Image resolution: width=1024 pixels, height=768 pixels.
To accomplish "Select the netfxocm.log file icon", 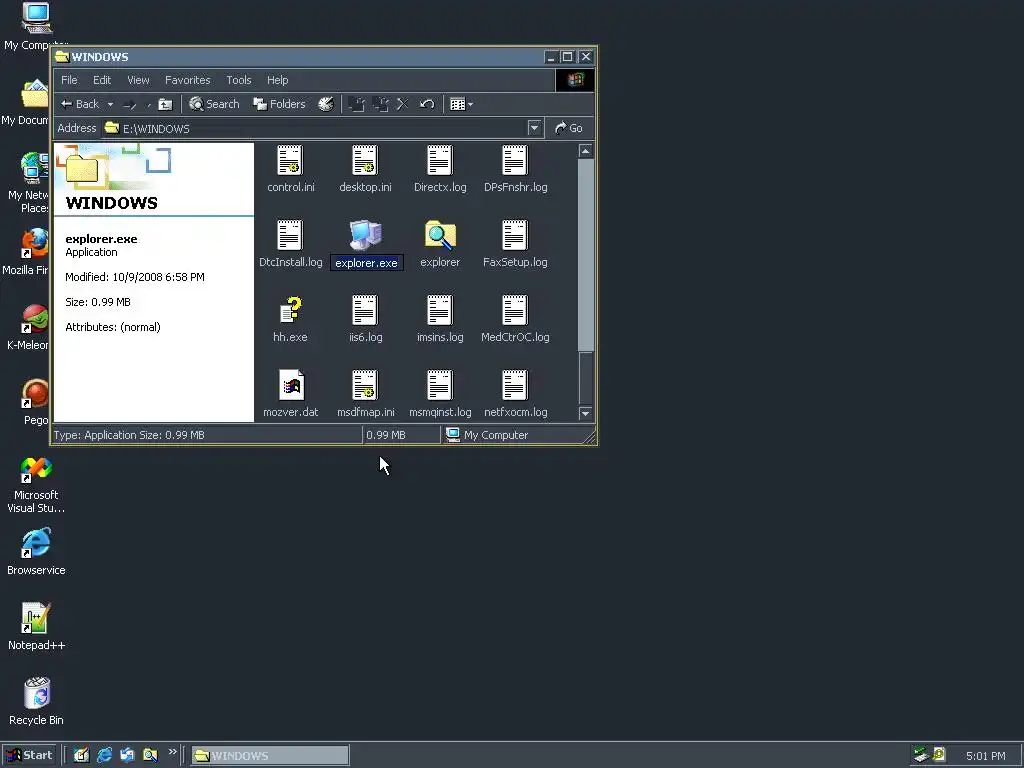I will (x=515, y=385).
